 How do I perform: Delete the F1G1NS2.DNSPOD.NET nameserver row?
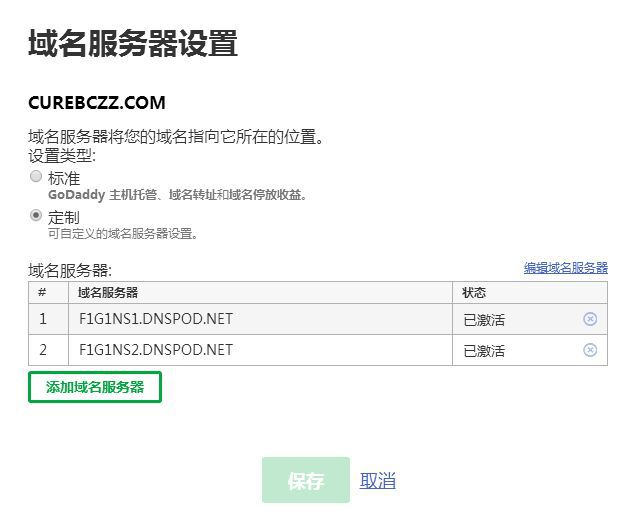click(590, 350)
